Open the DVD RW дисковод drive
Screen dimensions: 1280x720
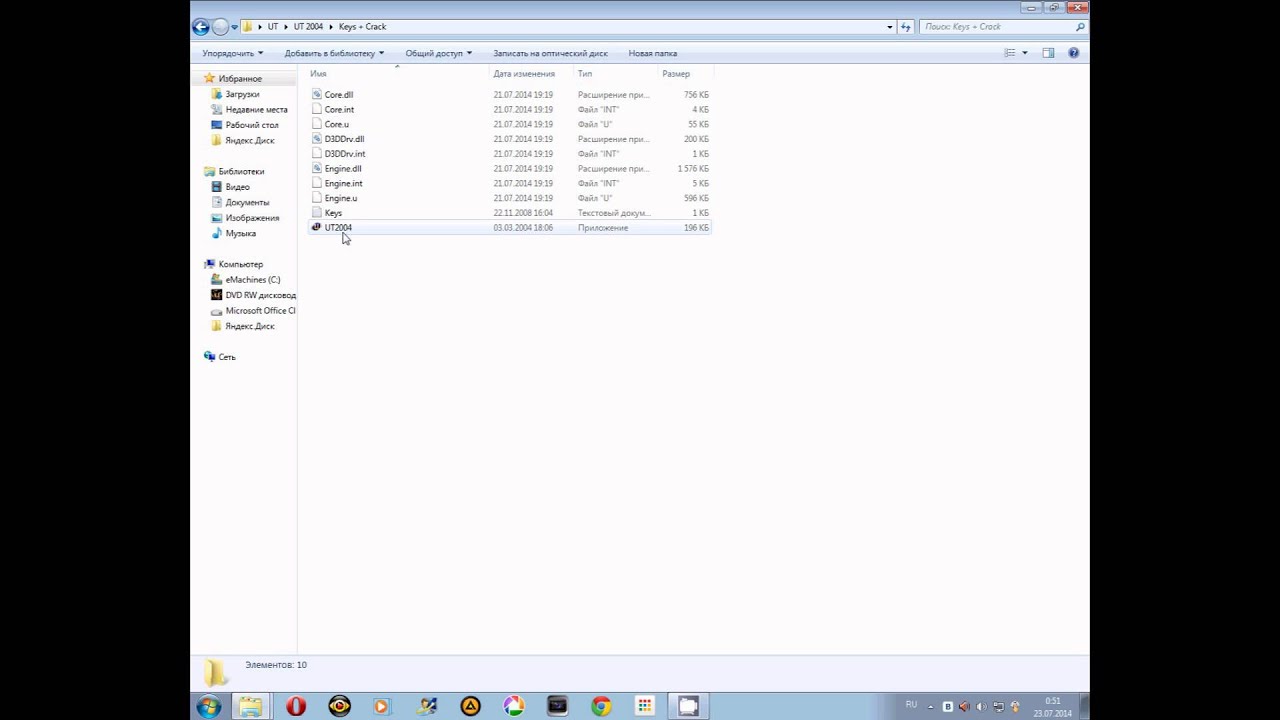coord(260,296)
